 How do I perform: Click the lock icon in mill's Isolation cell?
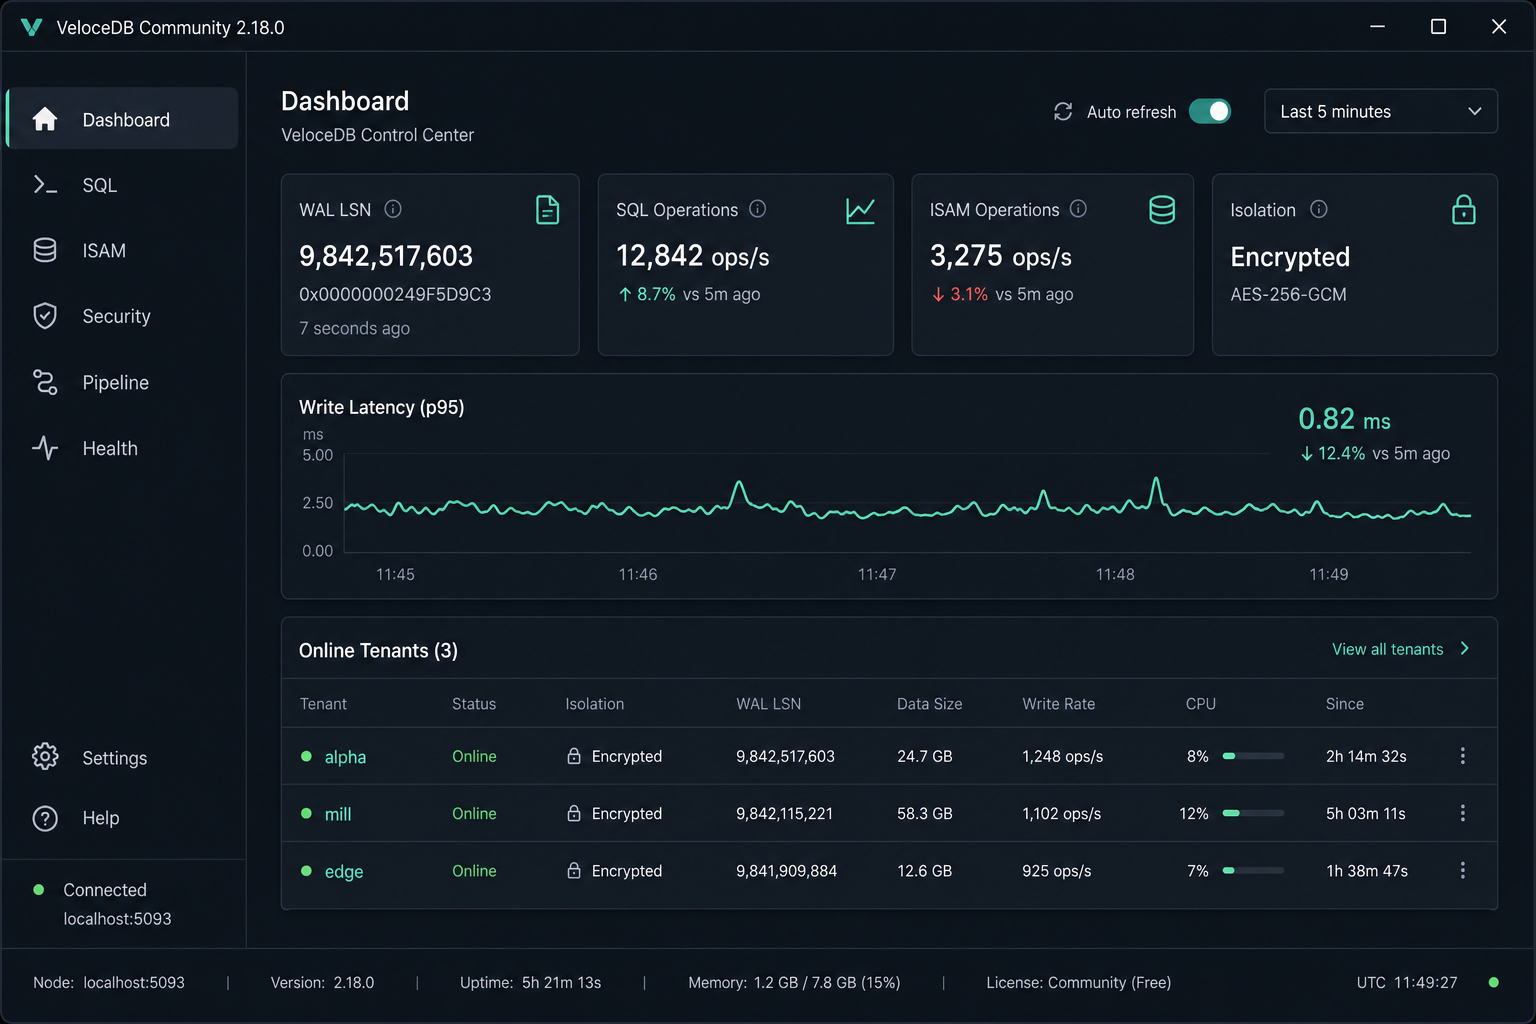pos(574,813)
